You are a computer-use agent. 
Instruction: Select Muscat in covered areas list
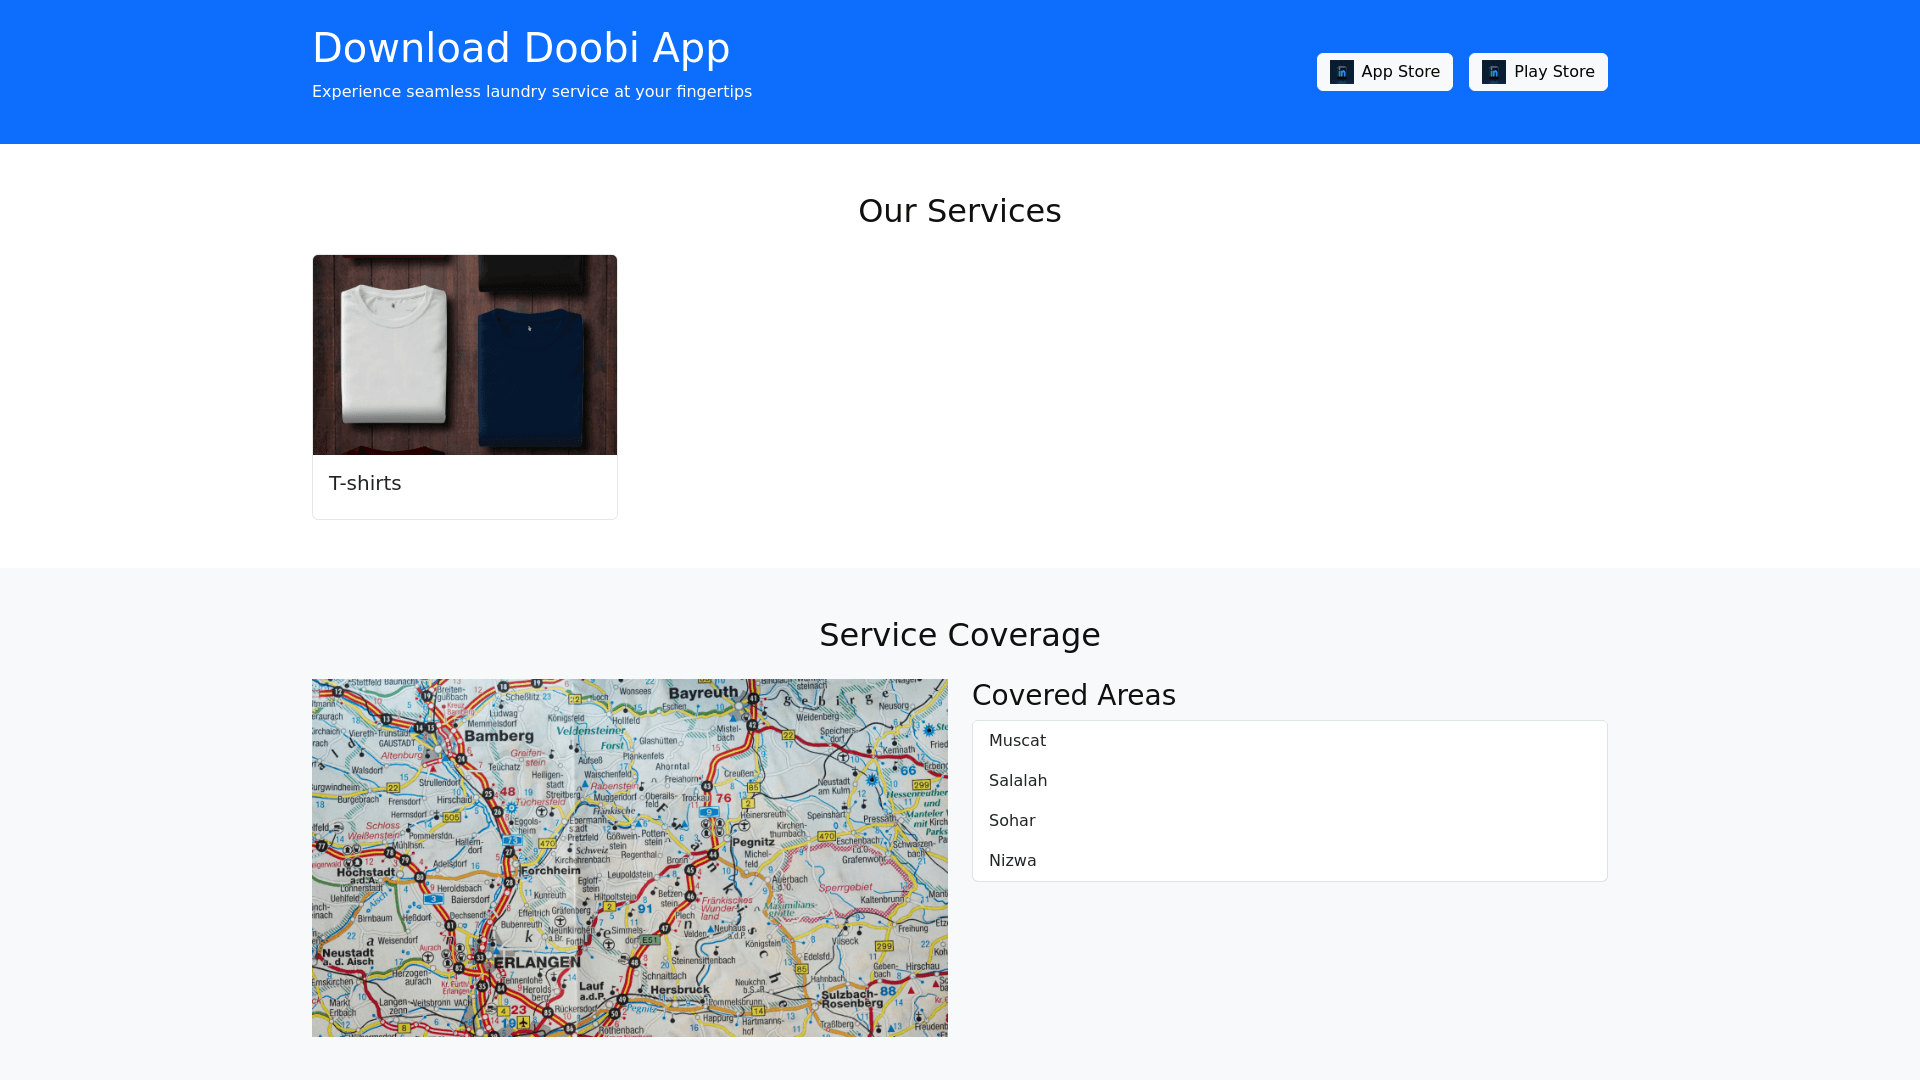1017,741
